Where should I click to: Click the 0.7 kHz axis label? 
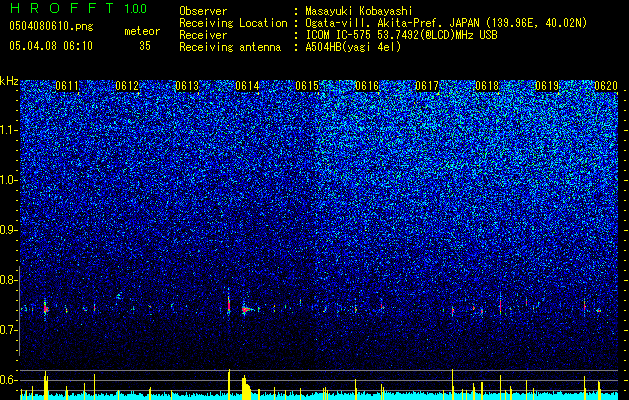pyautogui.click(x=9, y=330)
